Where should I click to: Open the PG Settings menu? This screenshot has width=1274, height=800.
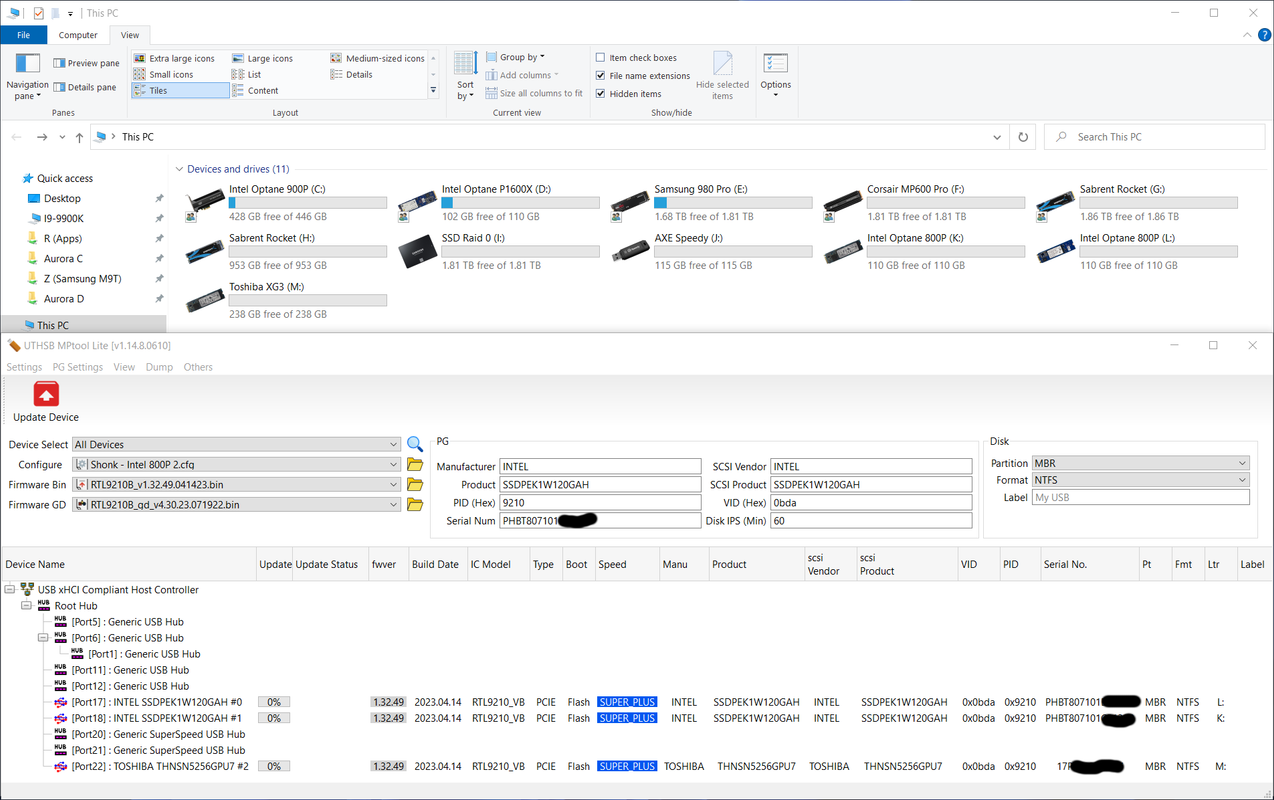(x=78, y=367)
